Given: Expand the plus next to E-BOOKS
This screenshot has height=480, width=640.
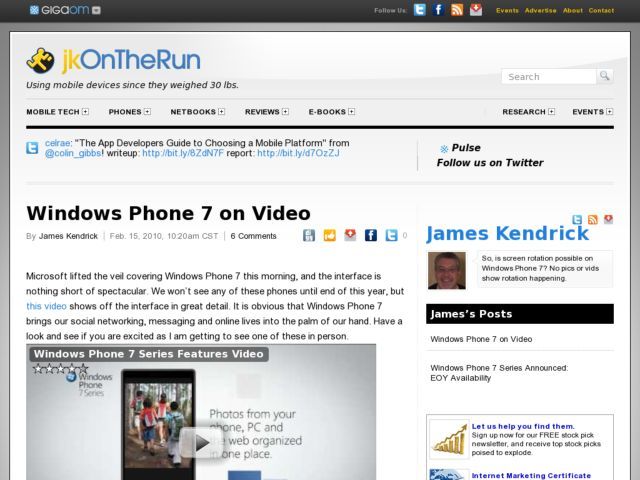Looking at the screenshot, I should click(351, 111).
